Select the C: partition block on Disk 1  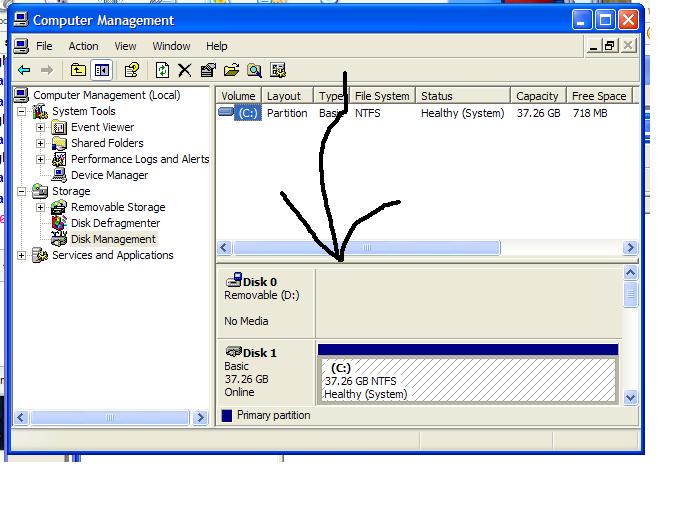(x=467, y=380)
